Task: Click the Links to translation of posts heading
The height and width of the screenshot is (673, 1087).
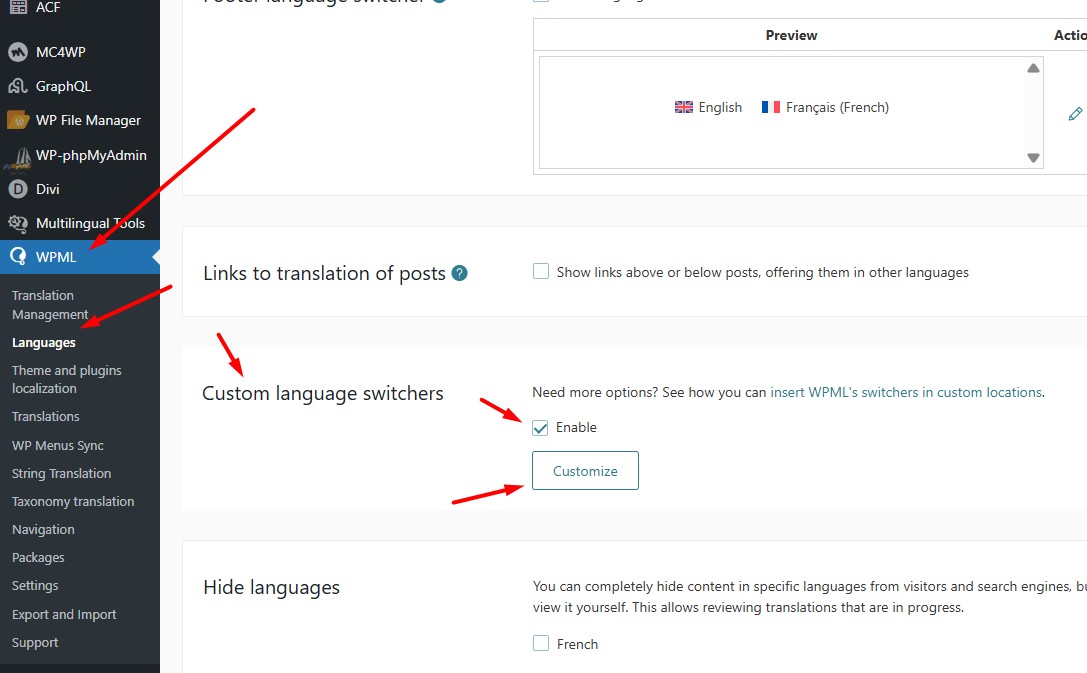Action: click(x=324, y=273)
